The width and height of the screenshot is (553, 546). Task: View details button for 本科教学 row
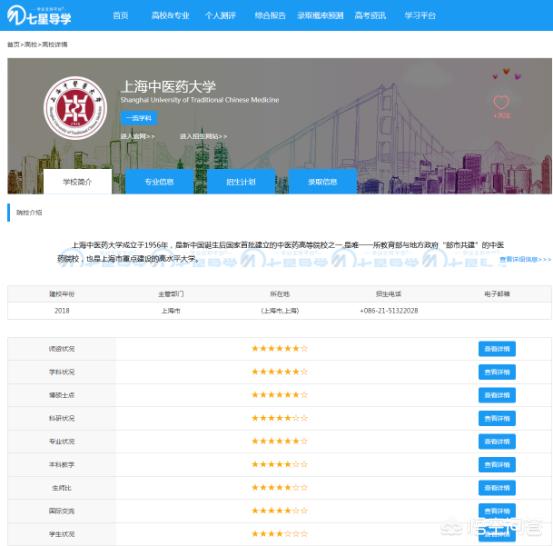[497, 465]
